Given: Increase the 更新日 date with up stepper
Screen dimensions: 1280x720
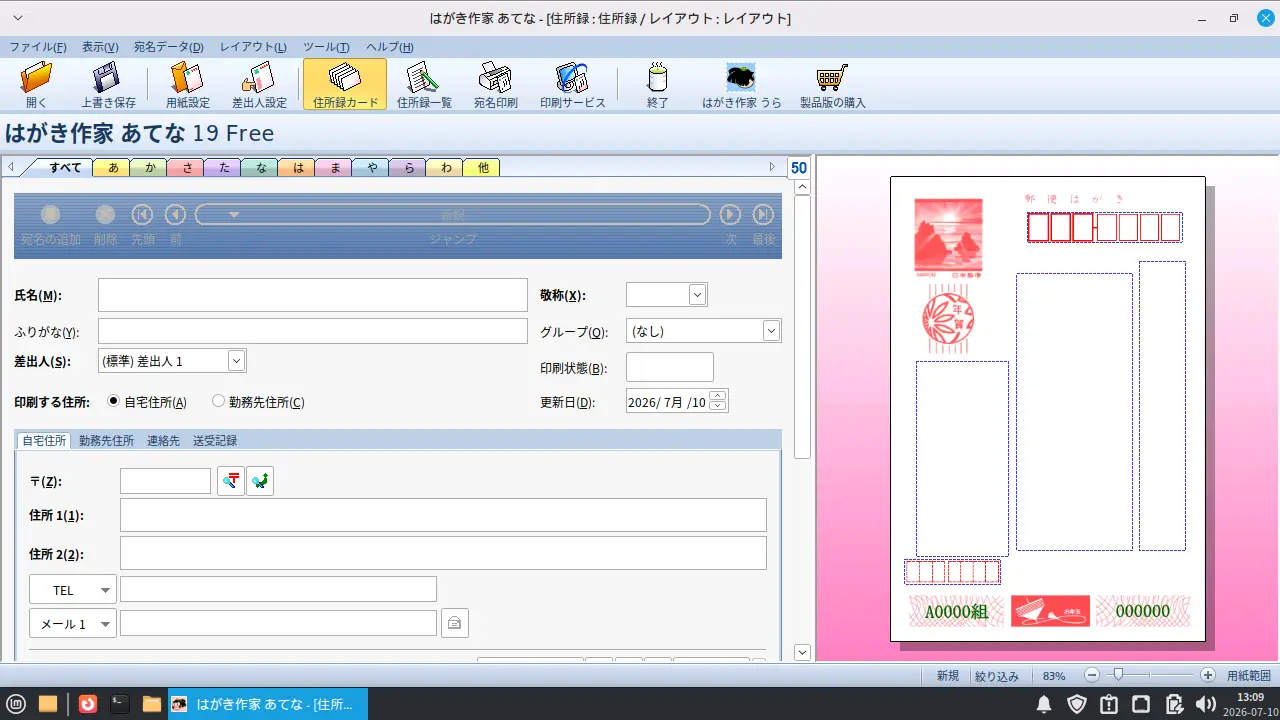Looking at the screenshot, I should 718,395.
